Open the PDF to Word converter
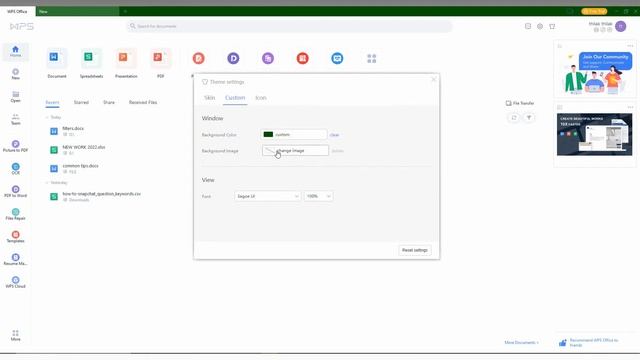This screenshot has width=640, height=360. coord(16,191)
